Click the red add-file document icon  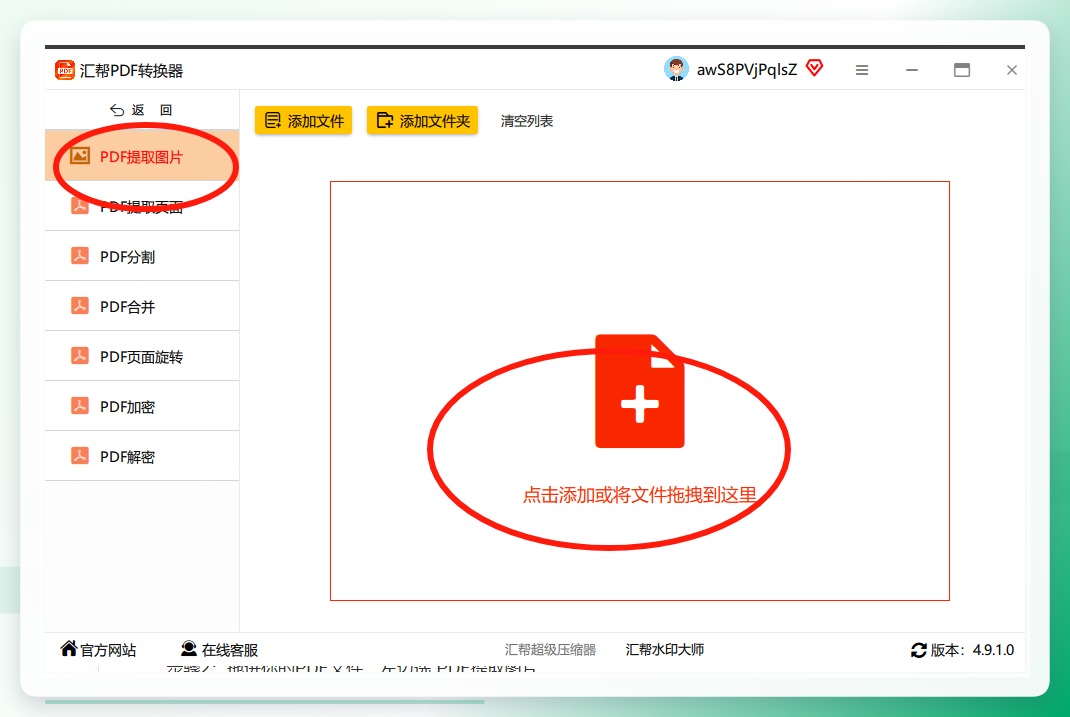639,391
